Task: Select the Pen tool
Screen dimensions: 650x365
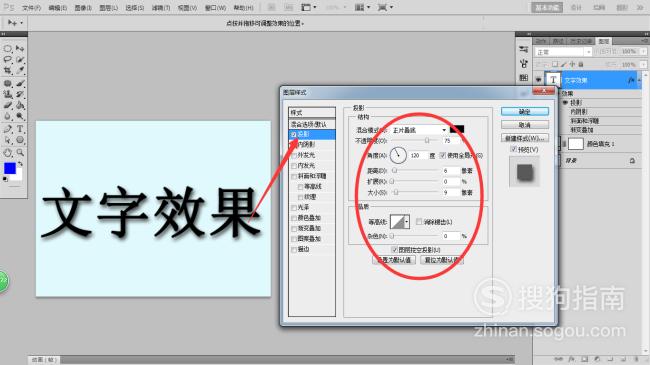Action: (7, 129)
